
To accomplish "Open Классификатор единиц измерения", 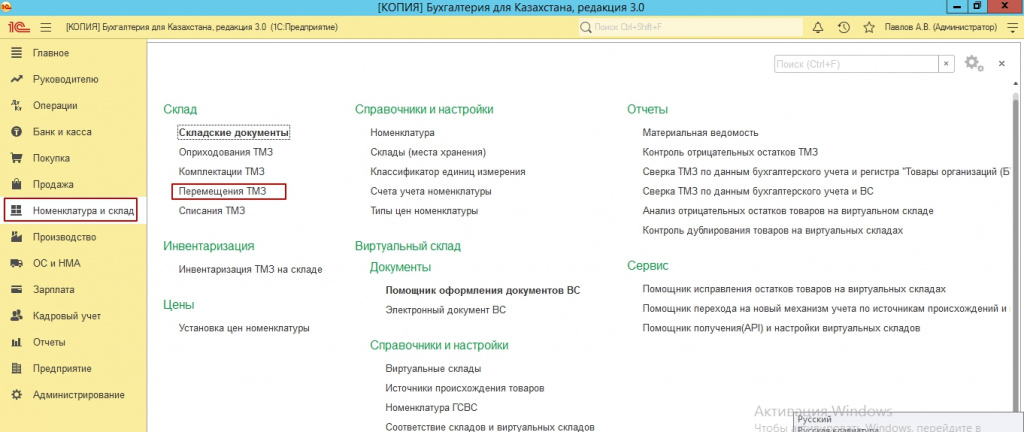I will 448,172.
